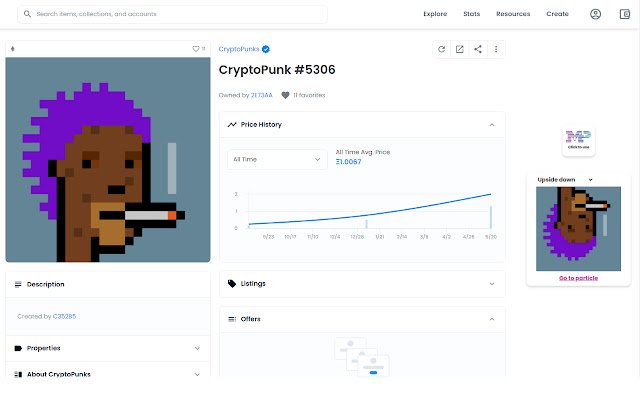
Task: Click the upside down punk thumbnail
Action: point(578,229)
